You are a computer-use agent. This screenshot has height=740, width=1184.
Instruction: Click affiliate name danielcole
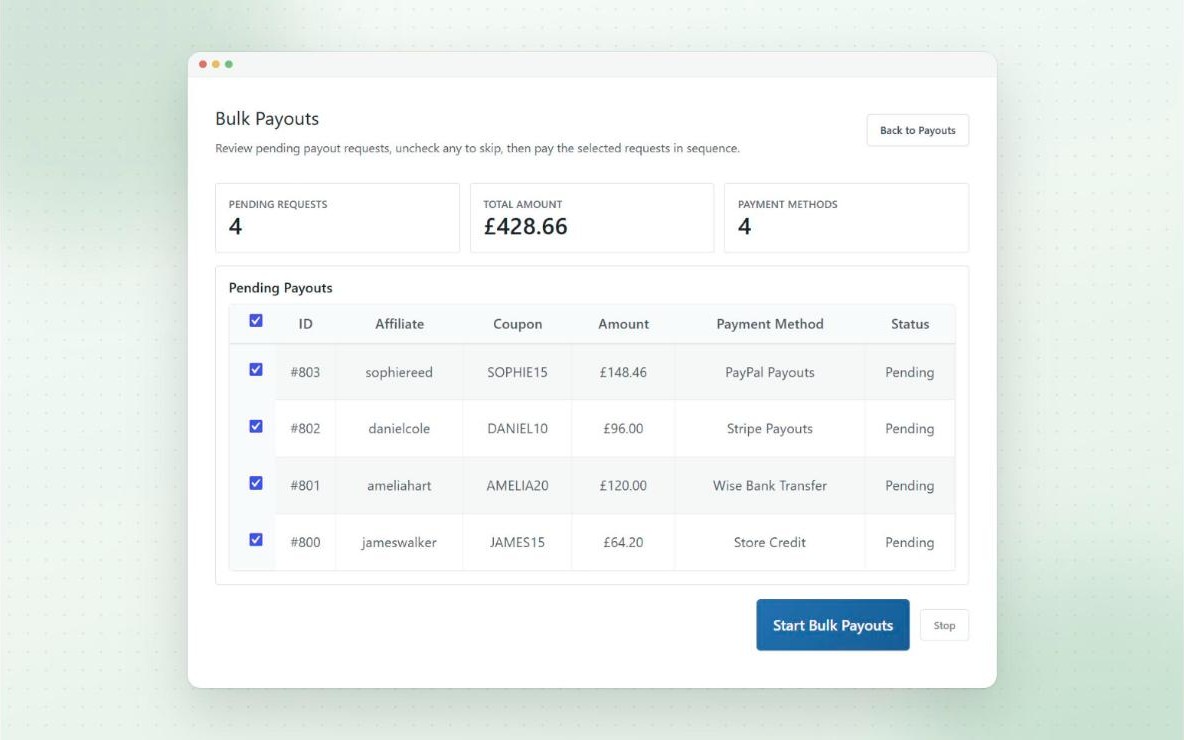[x=399, y=428]
